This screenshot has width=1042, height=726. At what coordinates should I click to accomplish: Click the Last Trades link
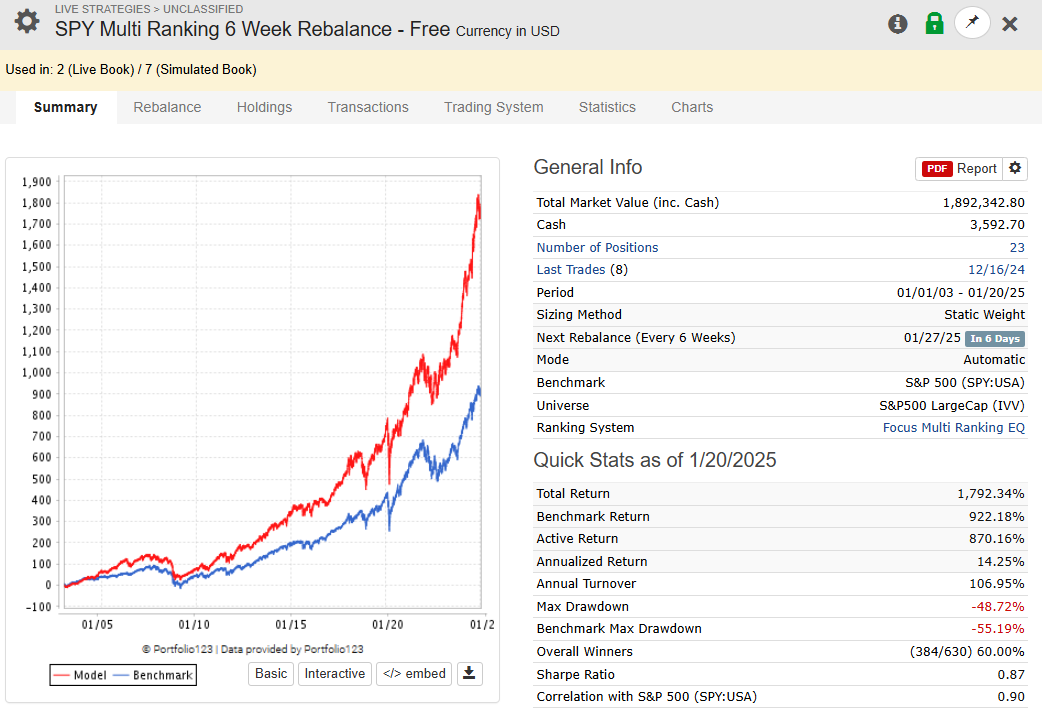[571, 269]
